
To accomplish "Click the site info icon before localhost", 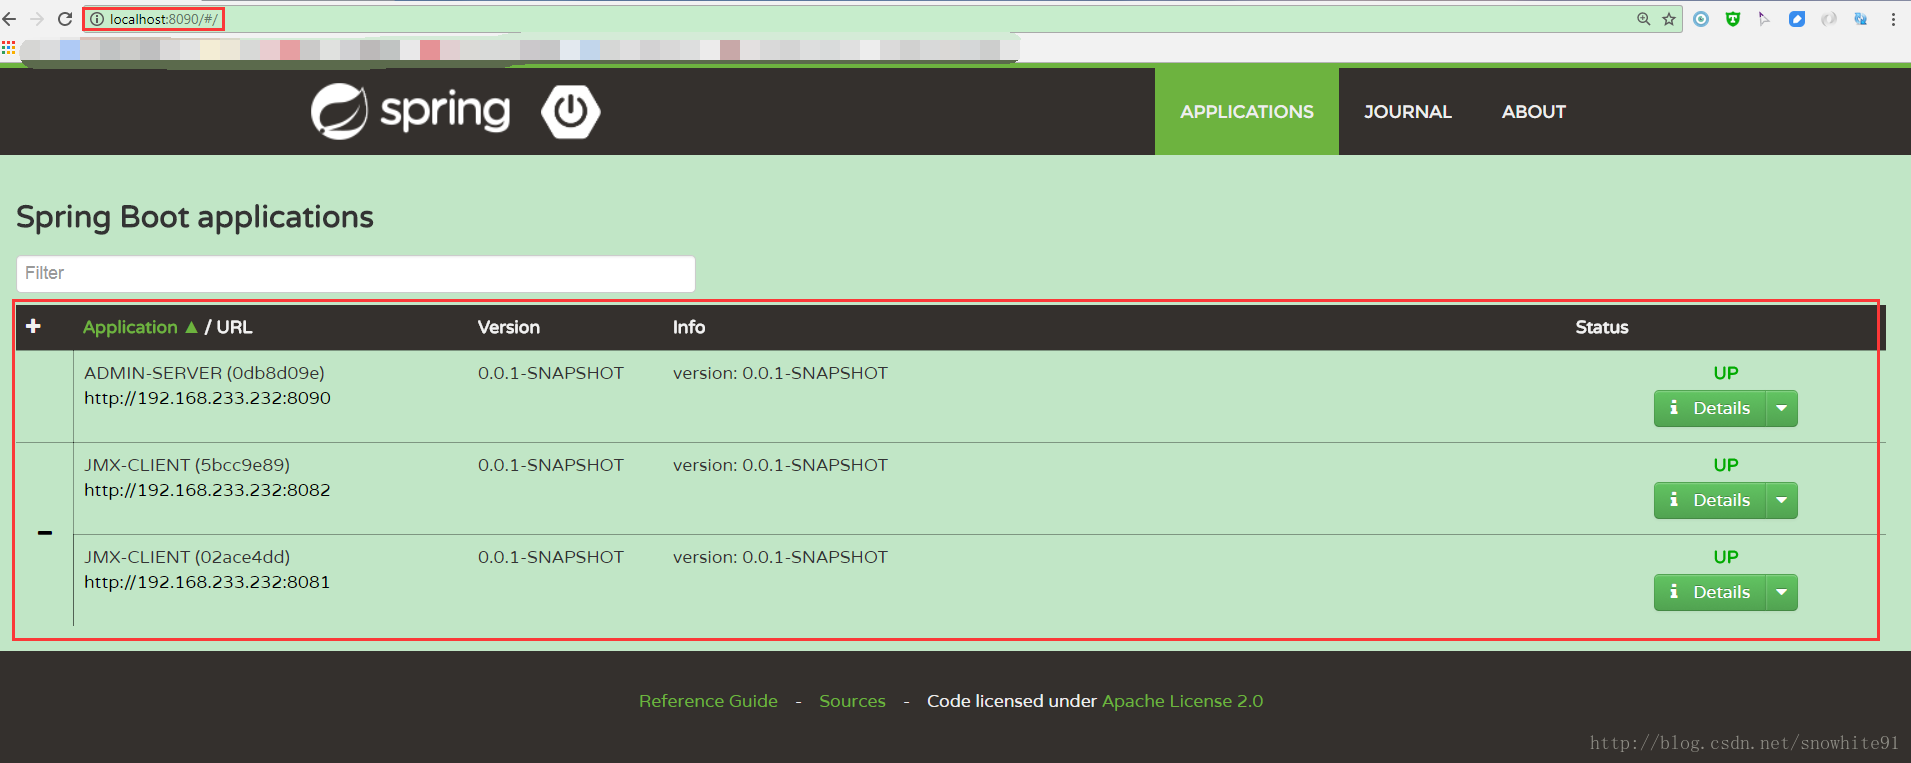I will 97,19.
